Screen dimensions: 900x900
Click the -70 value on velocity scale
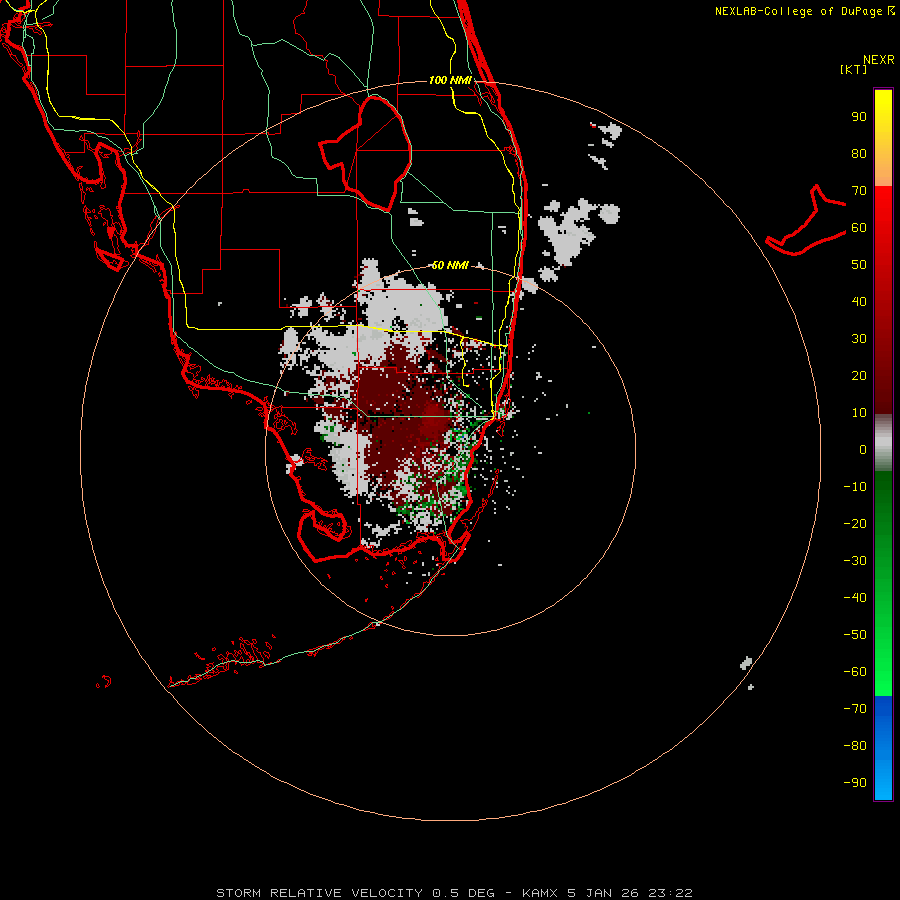(x=855, y=709)
